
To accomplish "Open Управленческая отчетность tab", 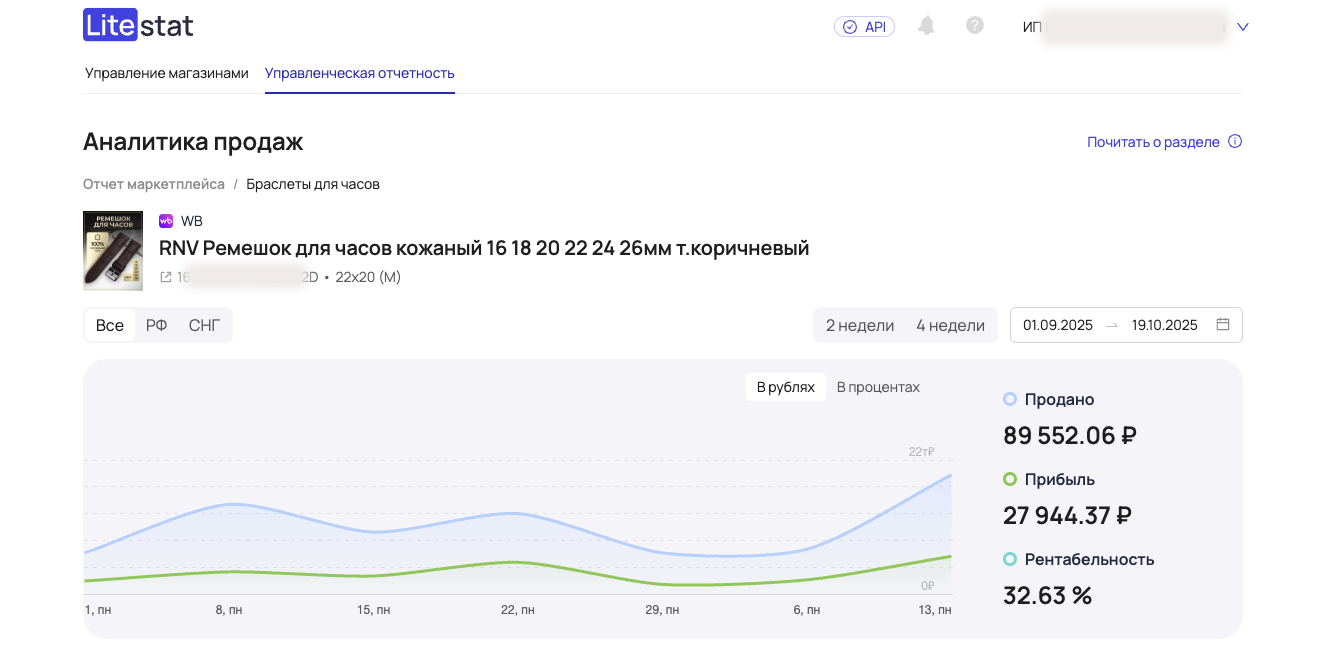I will [x=359, y=73].
